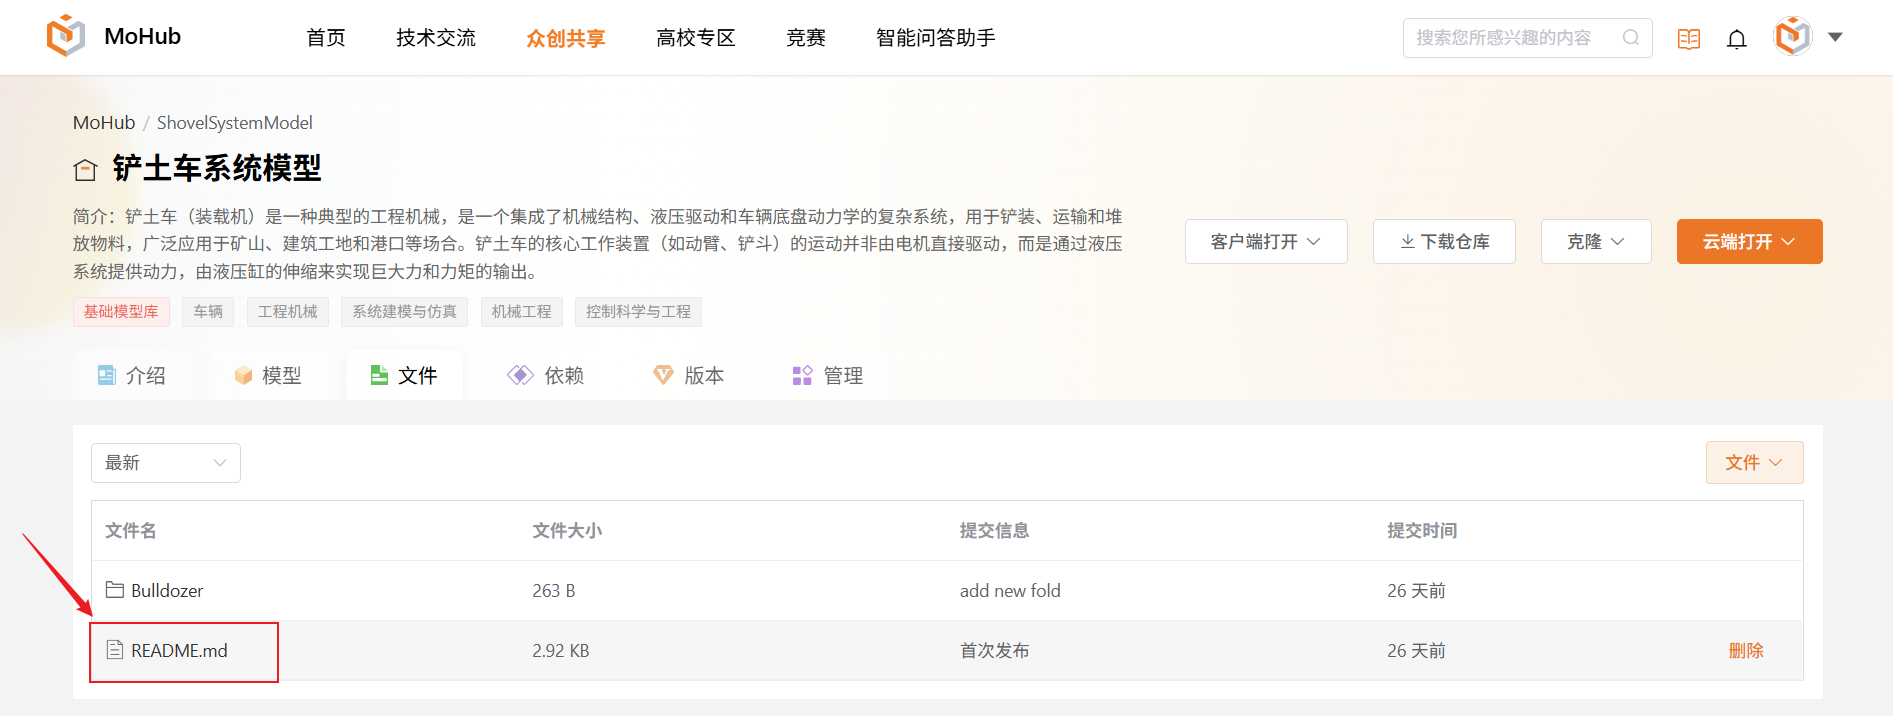1893x716 pixels.
Task: Click 文件名 column header
Action: coord(131,531)
